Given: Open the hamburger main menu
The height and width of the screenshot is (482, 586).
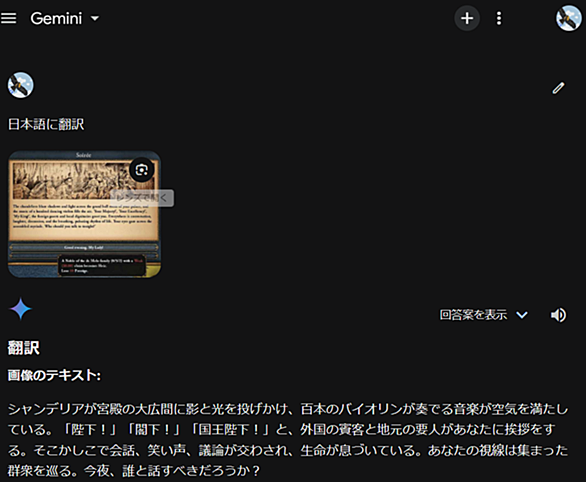Looking at the screenshot, I should (9, 18).
